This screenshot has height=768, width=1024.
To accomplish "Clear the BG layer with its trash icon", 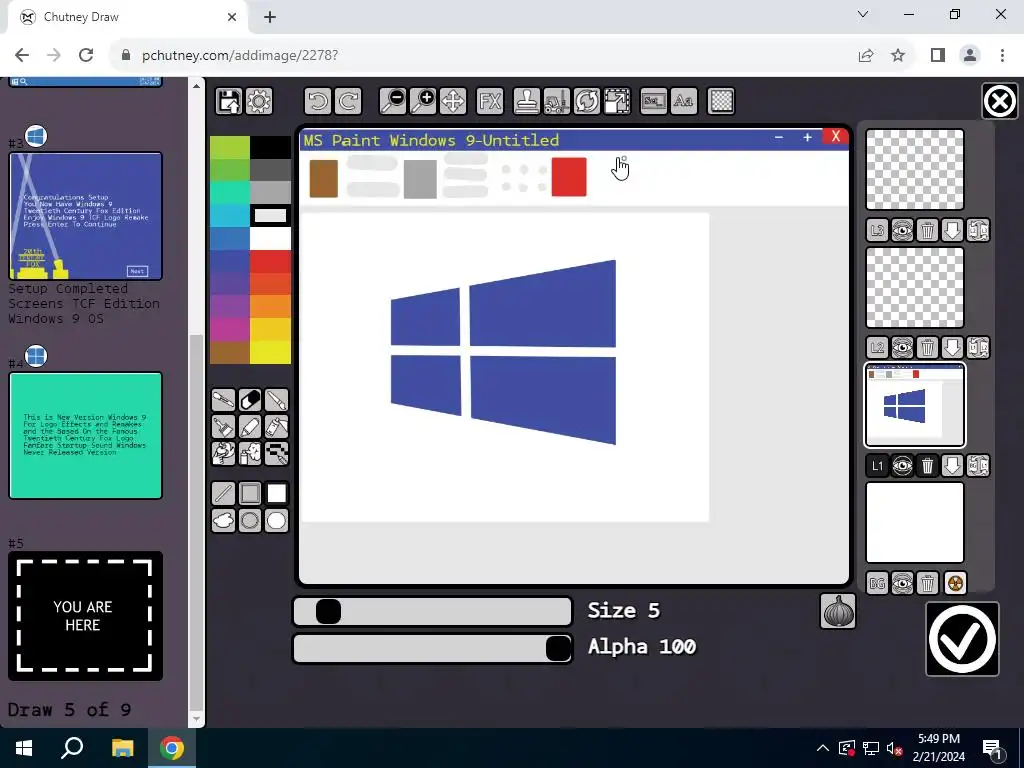I will [x=927, y=583].
